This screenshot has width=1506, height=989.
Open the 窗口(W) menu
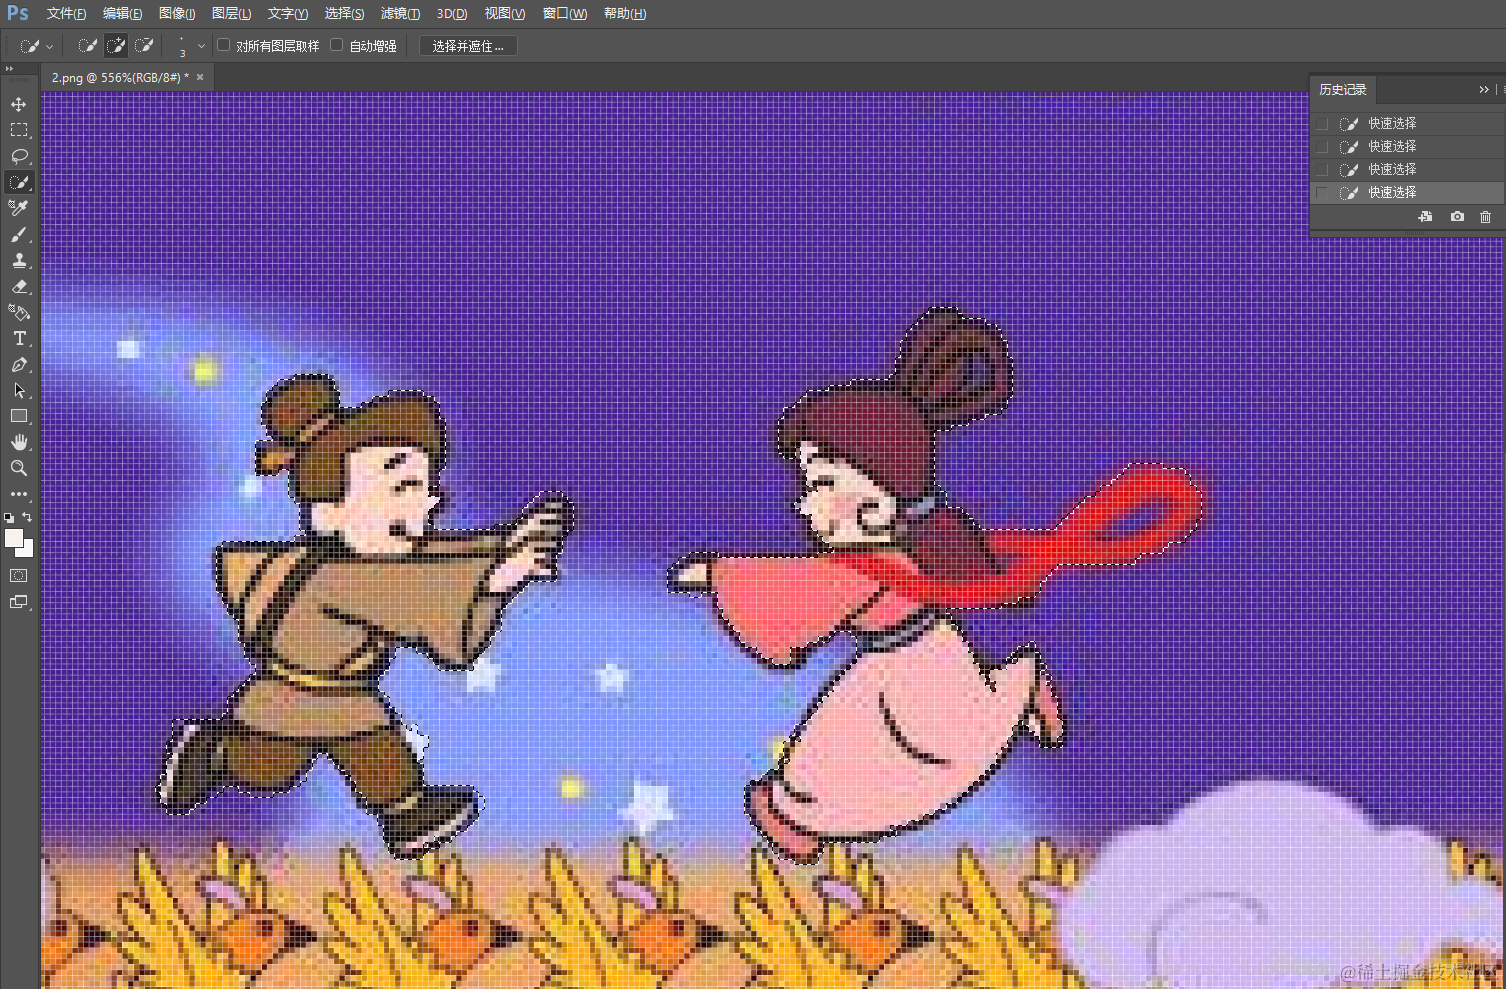click(565, 14)
